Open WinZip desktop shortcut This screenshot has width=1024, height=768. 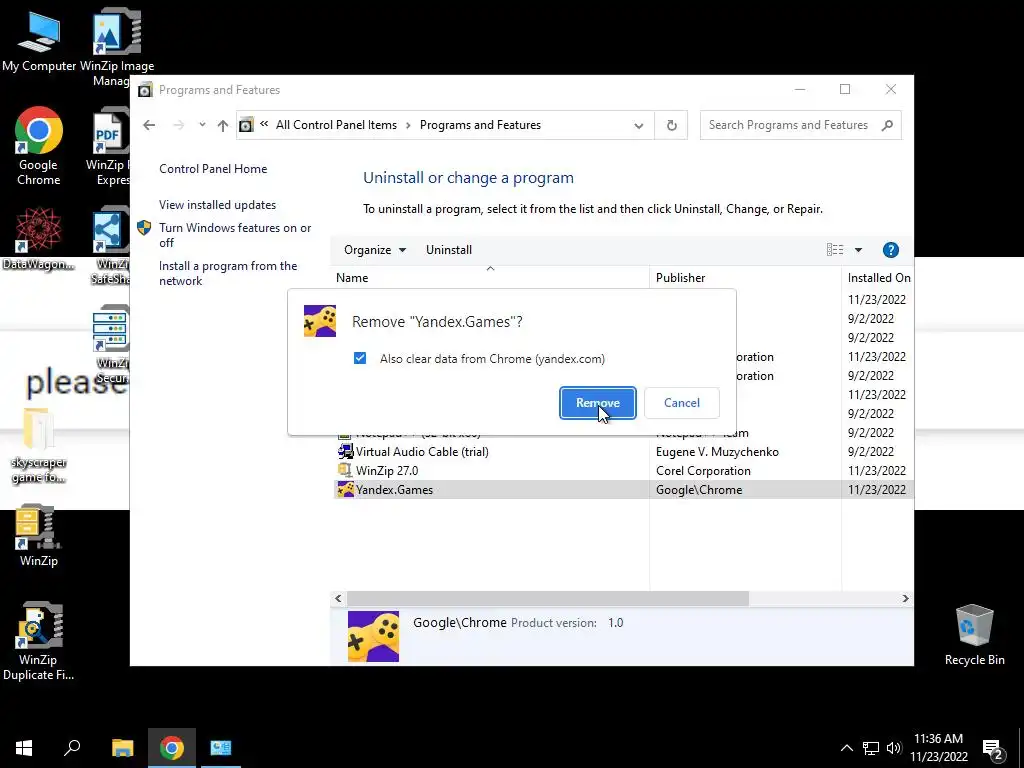point(39,535)
